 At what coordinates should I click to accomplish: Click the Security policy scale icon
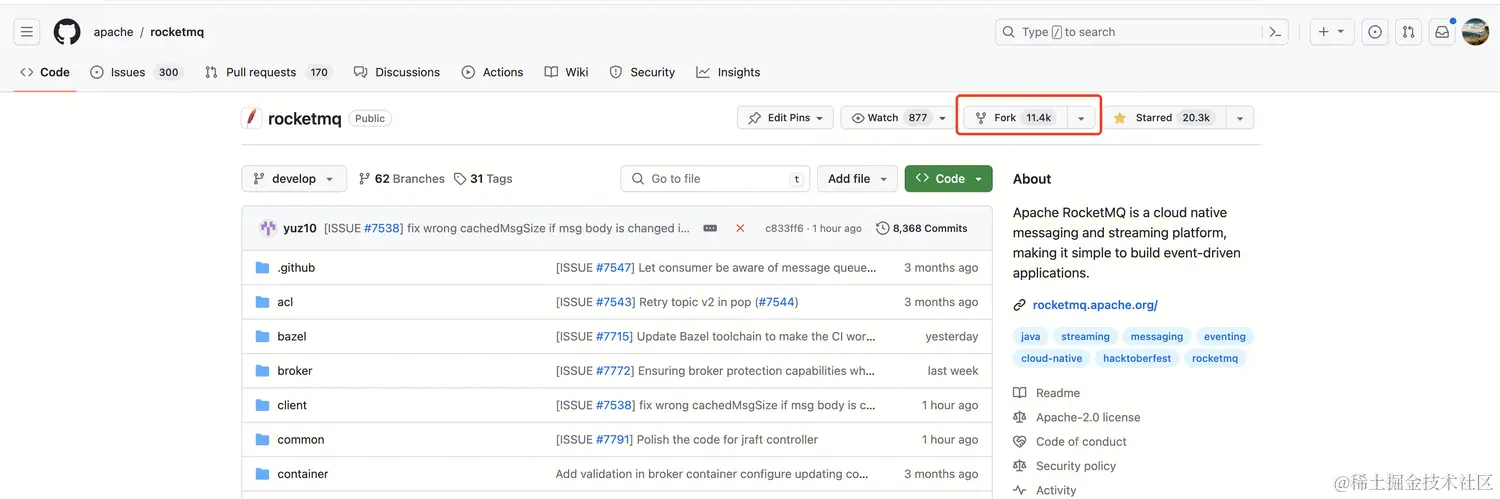point(1020,466)
